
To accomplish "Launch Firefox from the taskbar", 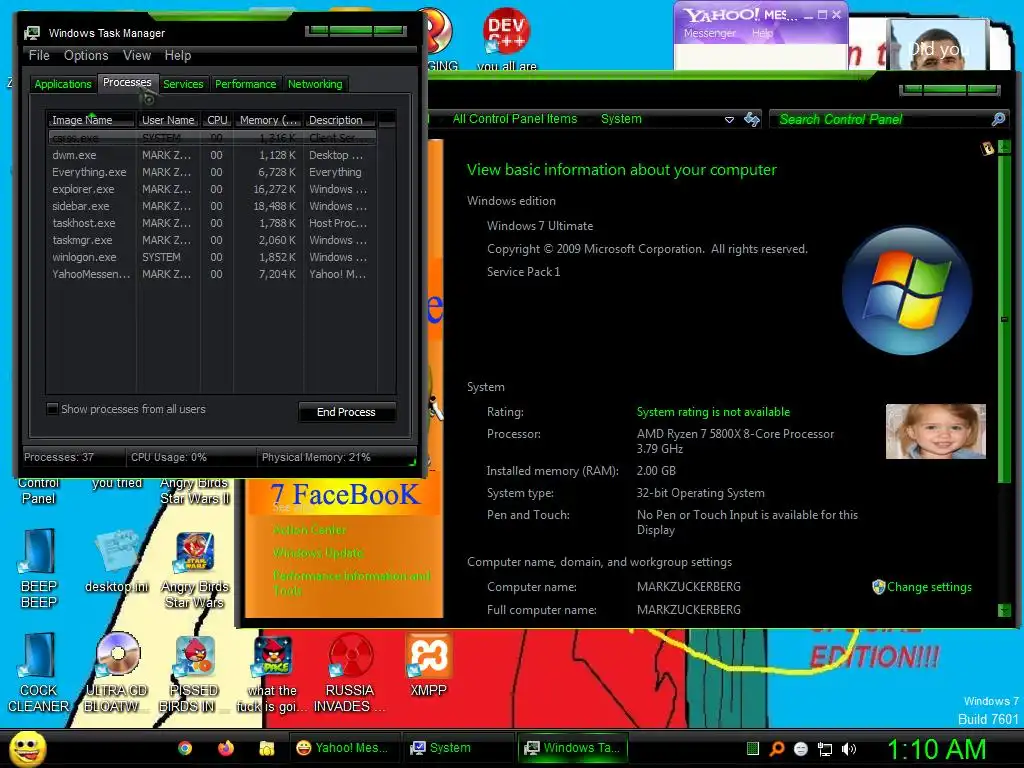I will [x=226, y=748].
